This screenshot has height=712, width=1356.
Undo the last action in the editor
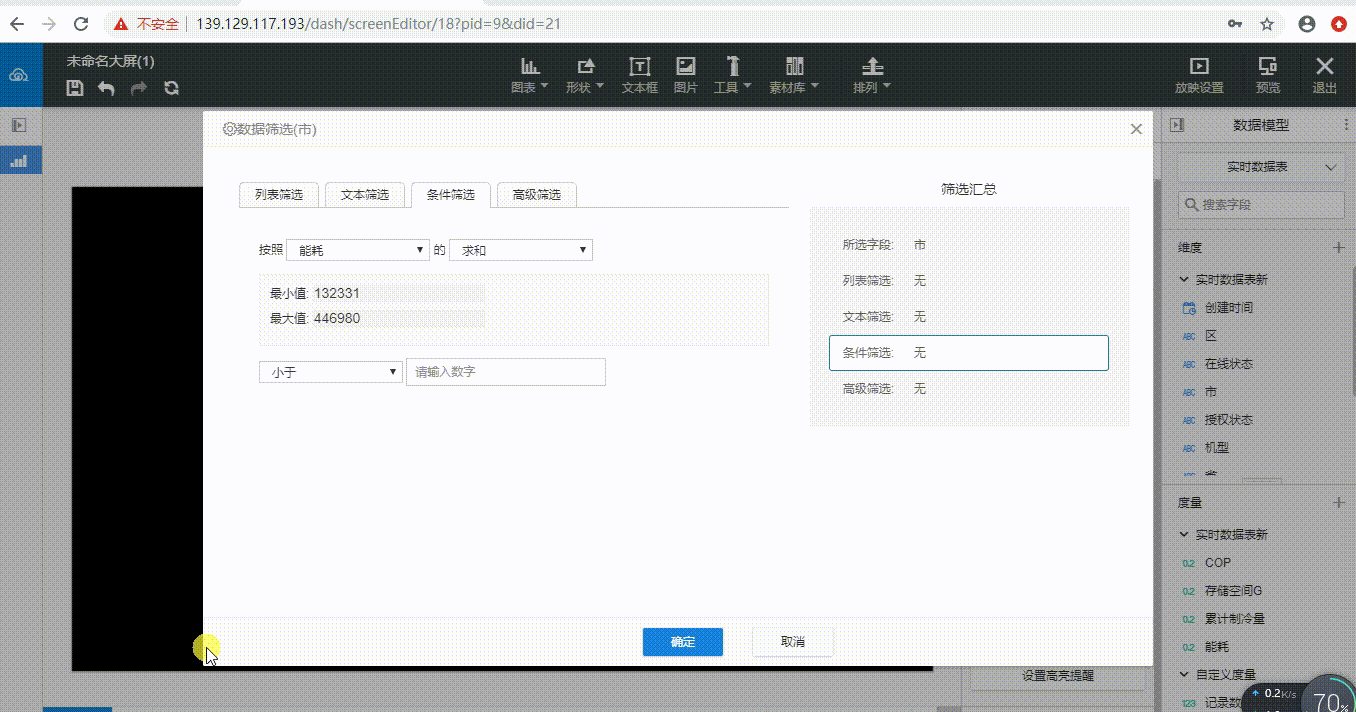point(106,88)
